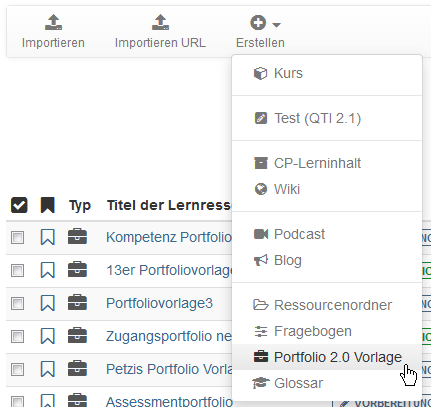The height and width of the screenshot is (407, 431).
Task: Check the box for Kompetenz Portfolio
Action: (x=17, y=238)
